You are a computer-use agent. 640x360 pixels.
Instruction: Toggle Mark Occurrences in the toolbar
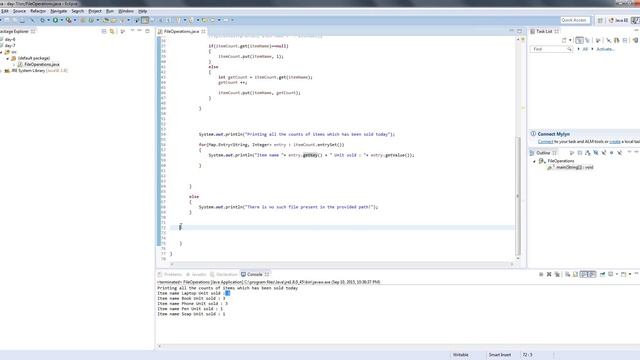[x=145, y=20]
